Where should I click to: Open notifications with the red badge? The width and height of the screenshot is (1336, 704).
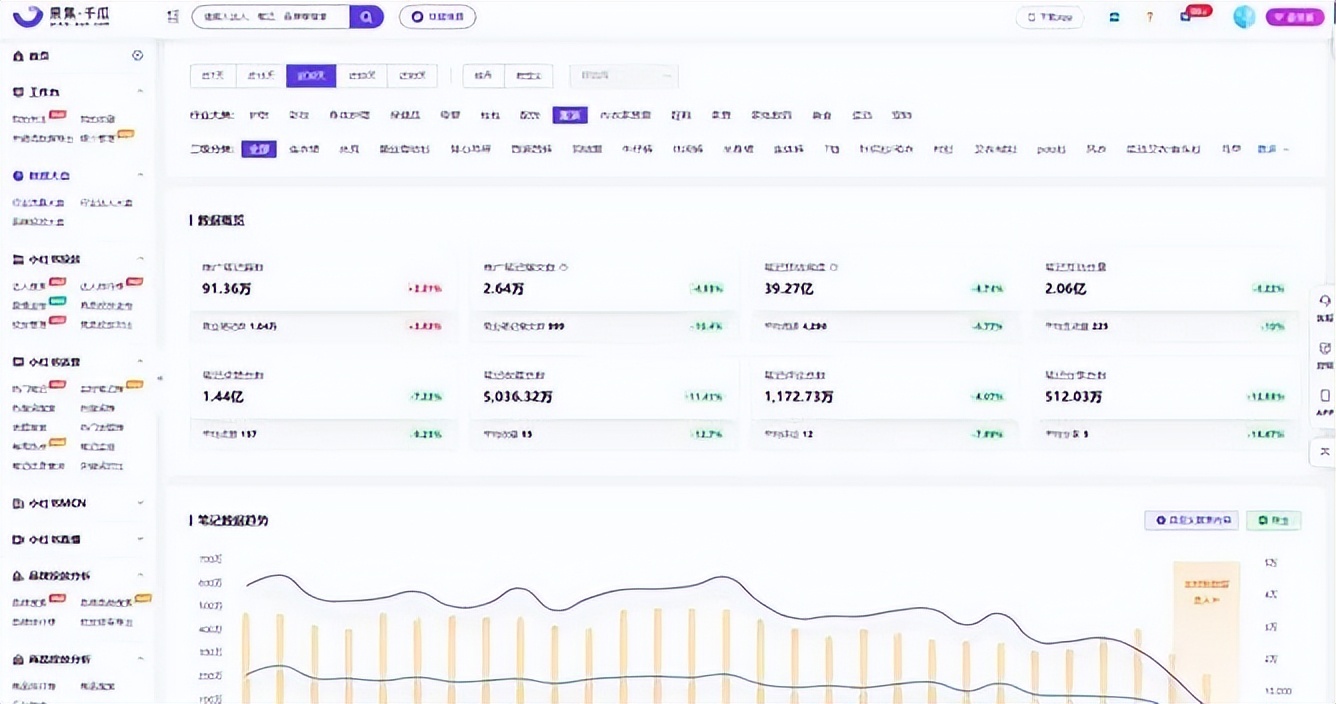coord(1187,16)
